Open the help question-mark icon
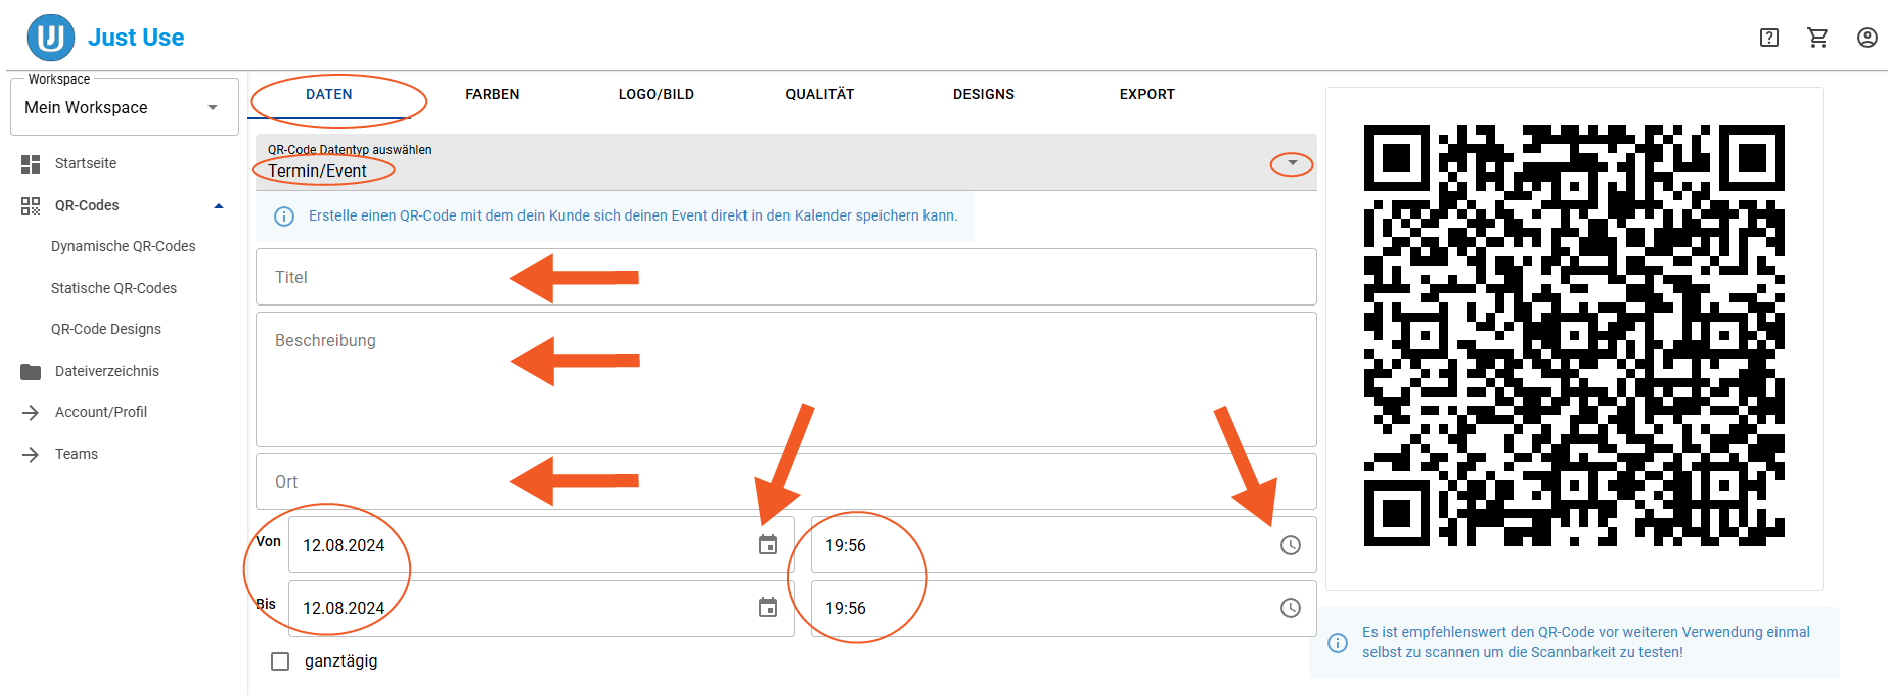 (x=1769, y=38)
